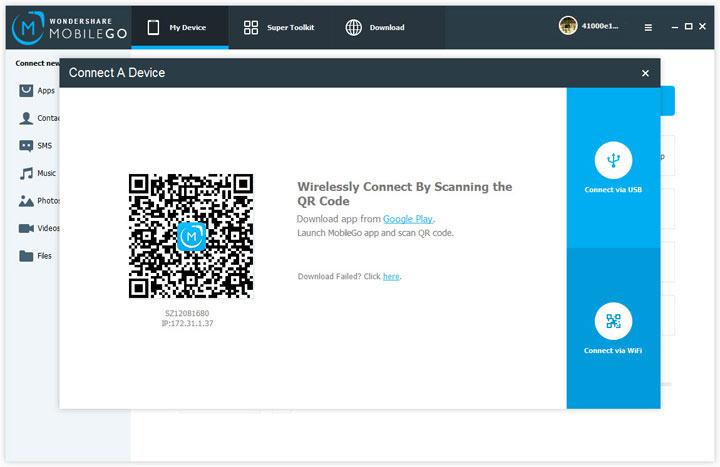
Task: Click the USB symbol circle icon
Action: 613,160
